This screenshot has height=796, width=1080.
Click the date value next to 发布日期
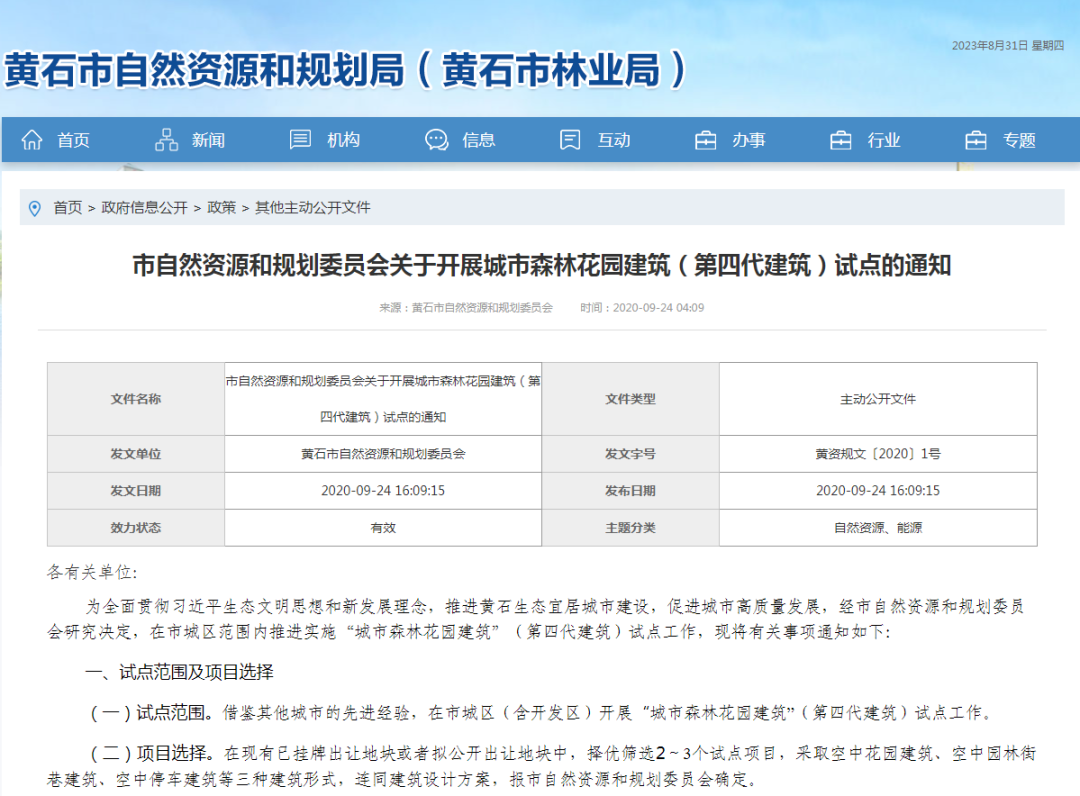tap(878, 490)
